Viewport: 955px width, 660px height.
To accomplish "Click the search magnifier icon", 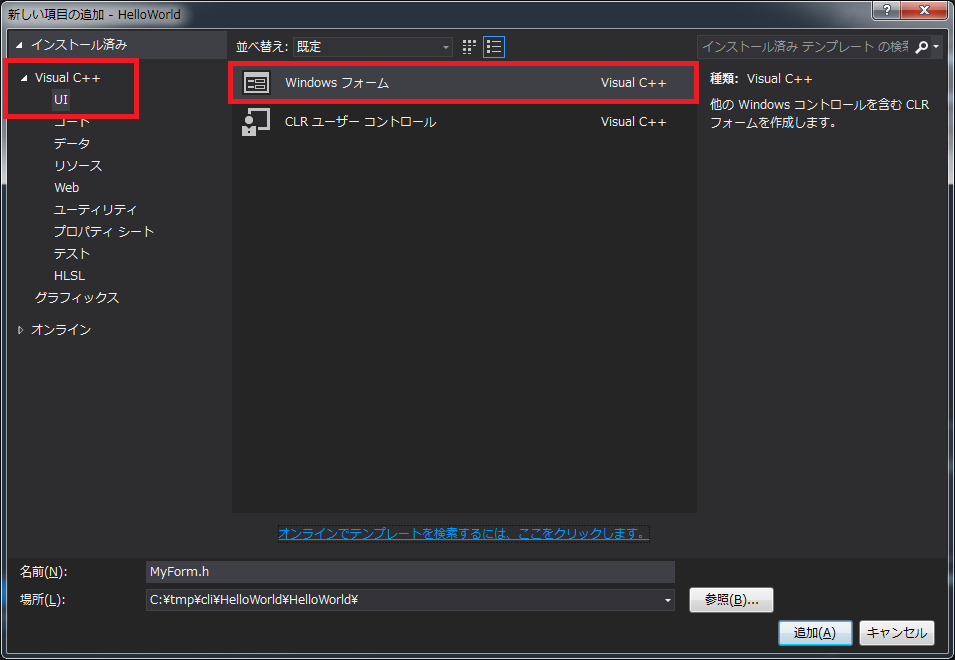I will coord(922,47).
